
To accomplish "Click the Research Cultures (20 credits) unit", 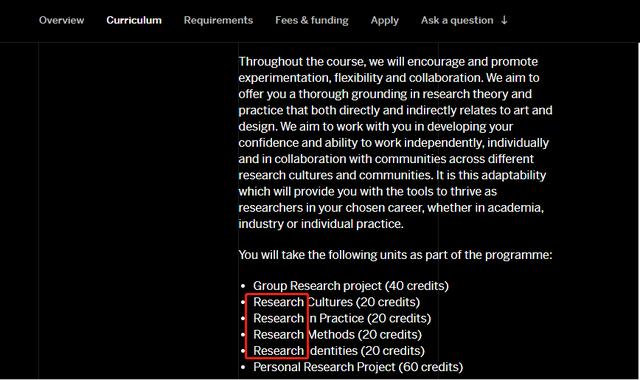I will click(x=336, y=302).
